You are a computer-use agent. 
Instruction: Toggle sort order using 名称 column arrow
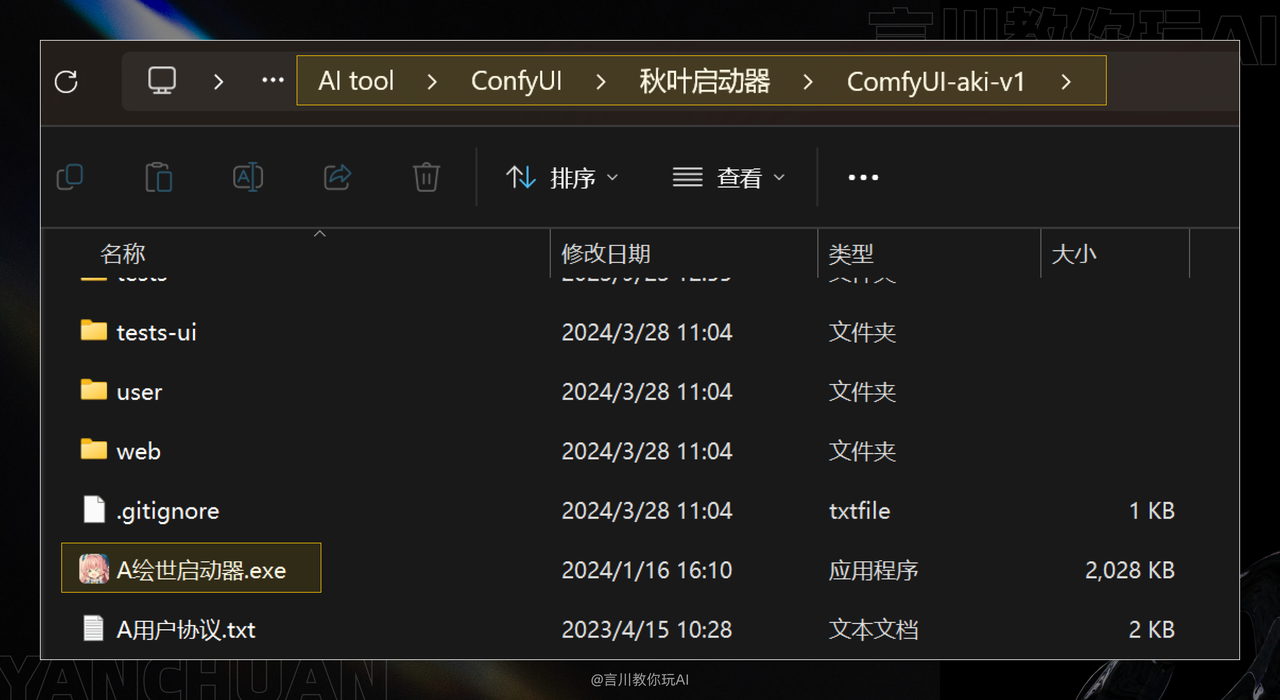(x=319, y=233)
